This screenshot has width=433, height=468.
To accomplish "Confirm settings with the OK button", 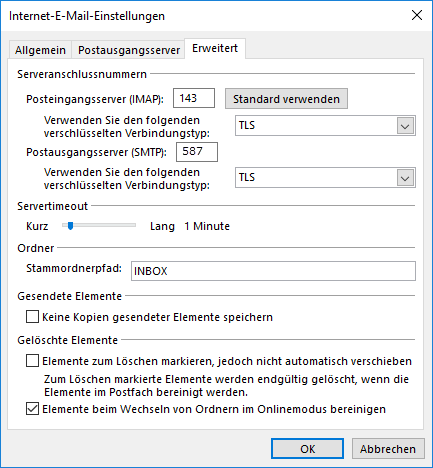I will point(307,449).
